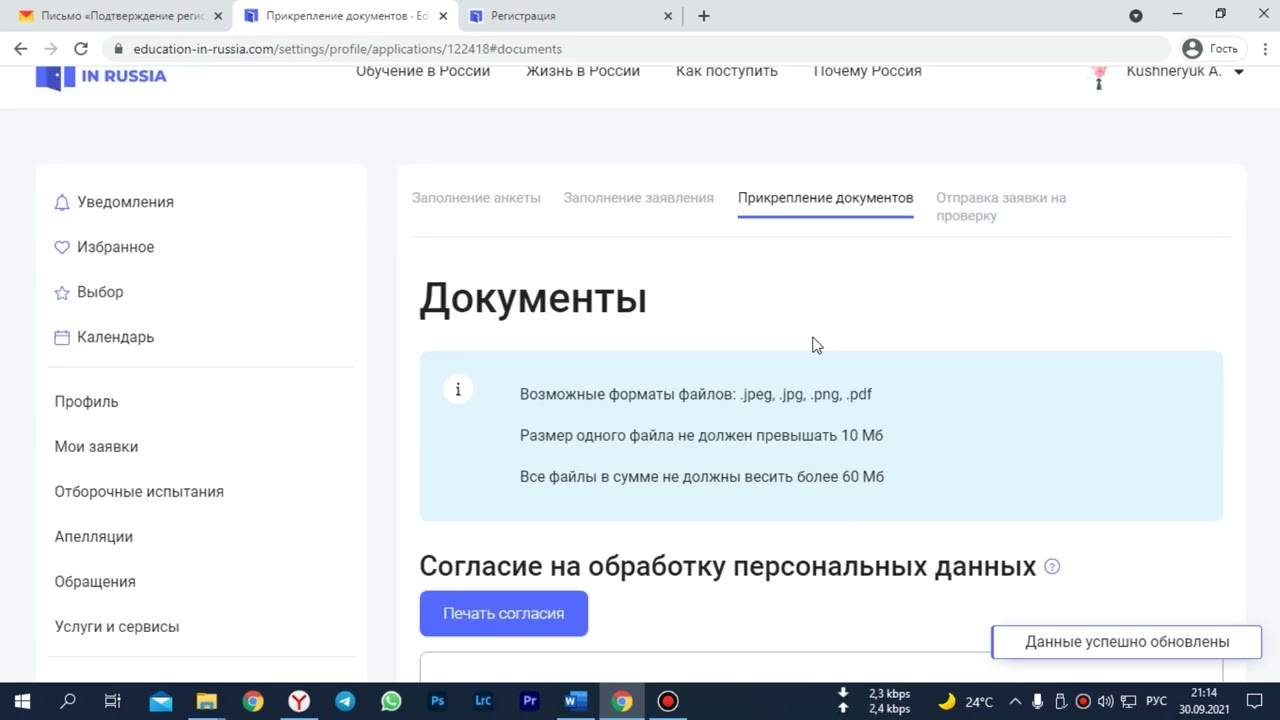
Task: Click the РУС language indicator in tray
Action: click(1156, 701)
